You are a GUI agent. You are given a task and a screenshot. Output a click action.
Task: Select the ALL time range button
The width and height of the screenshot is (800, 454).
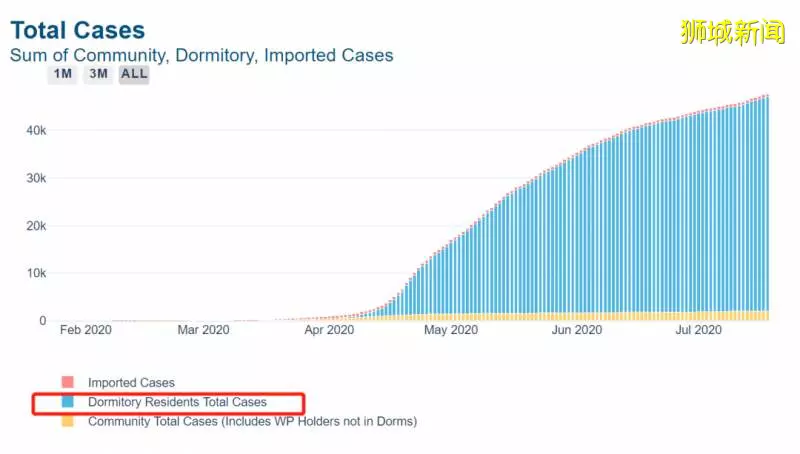[134, 74]
